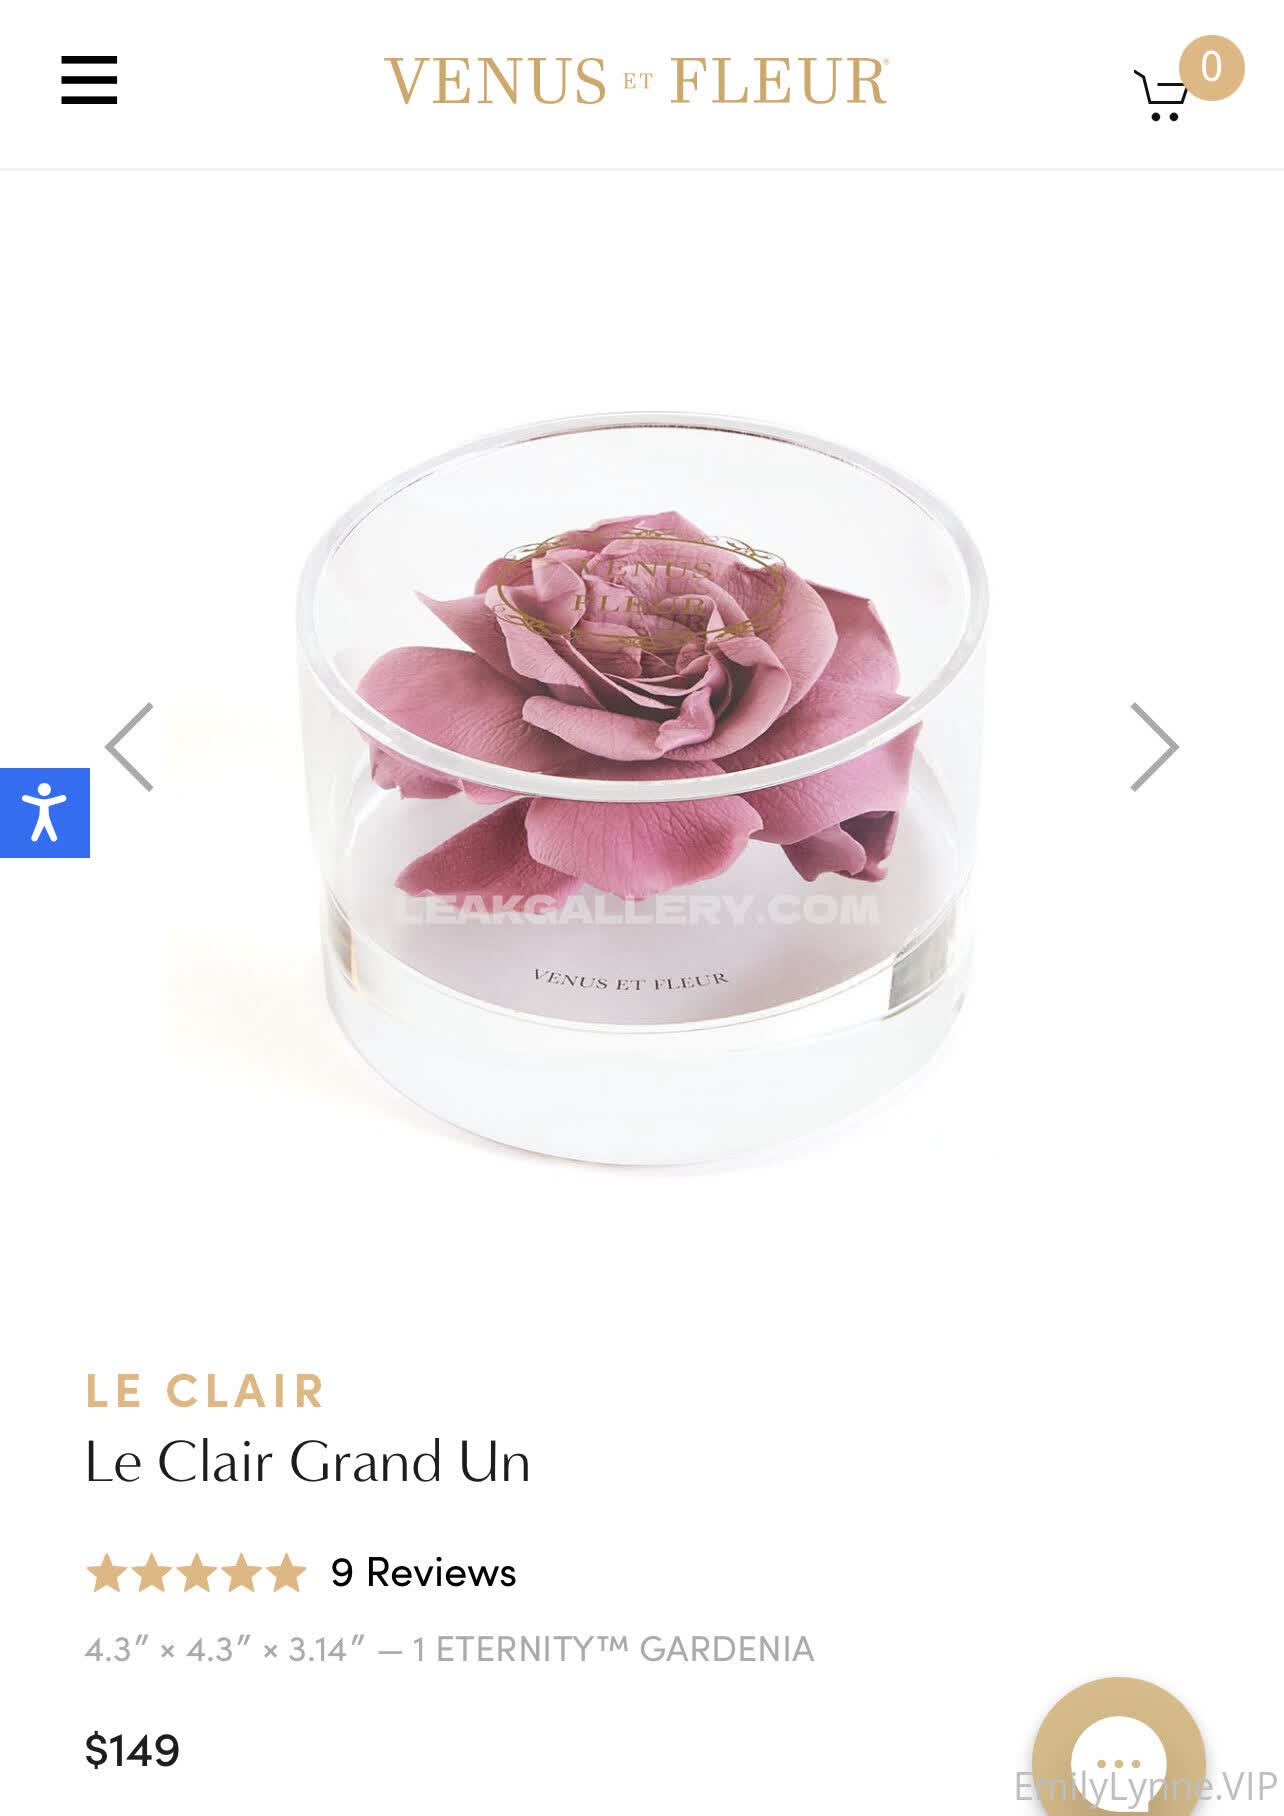Open the hamburger navigation menu
This screenshot has height=1816, width=1284.
pos(89,80)
